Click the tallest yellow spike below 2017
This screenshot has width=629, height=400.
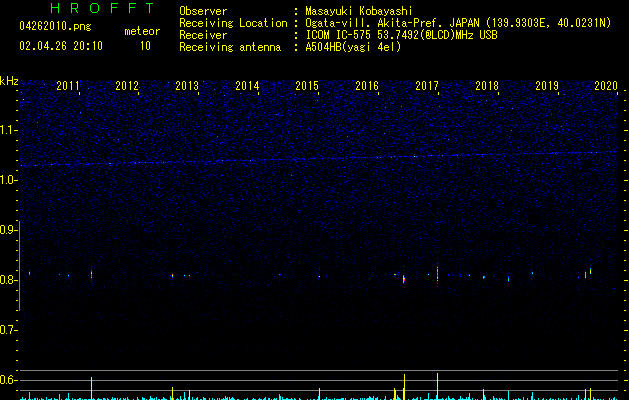coord(437,386)
